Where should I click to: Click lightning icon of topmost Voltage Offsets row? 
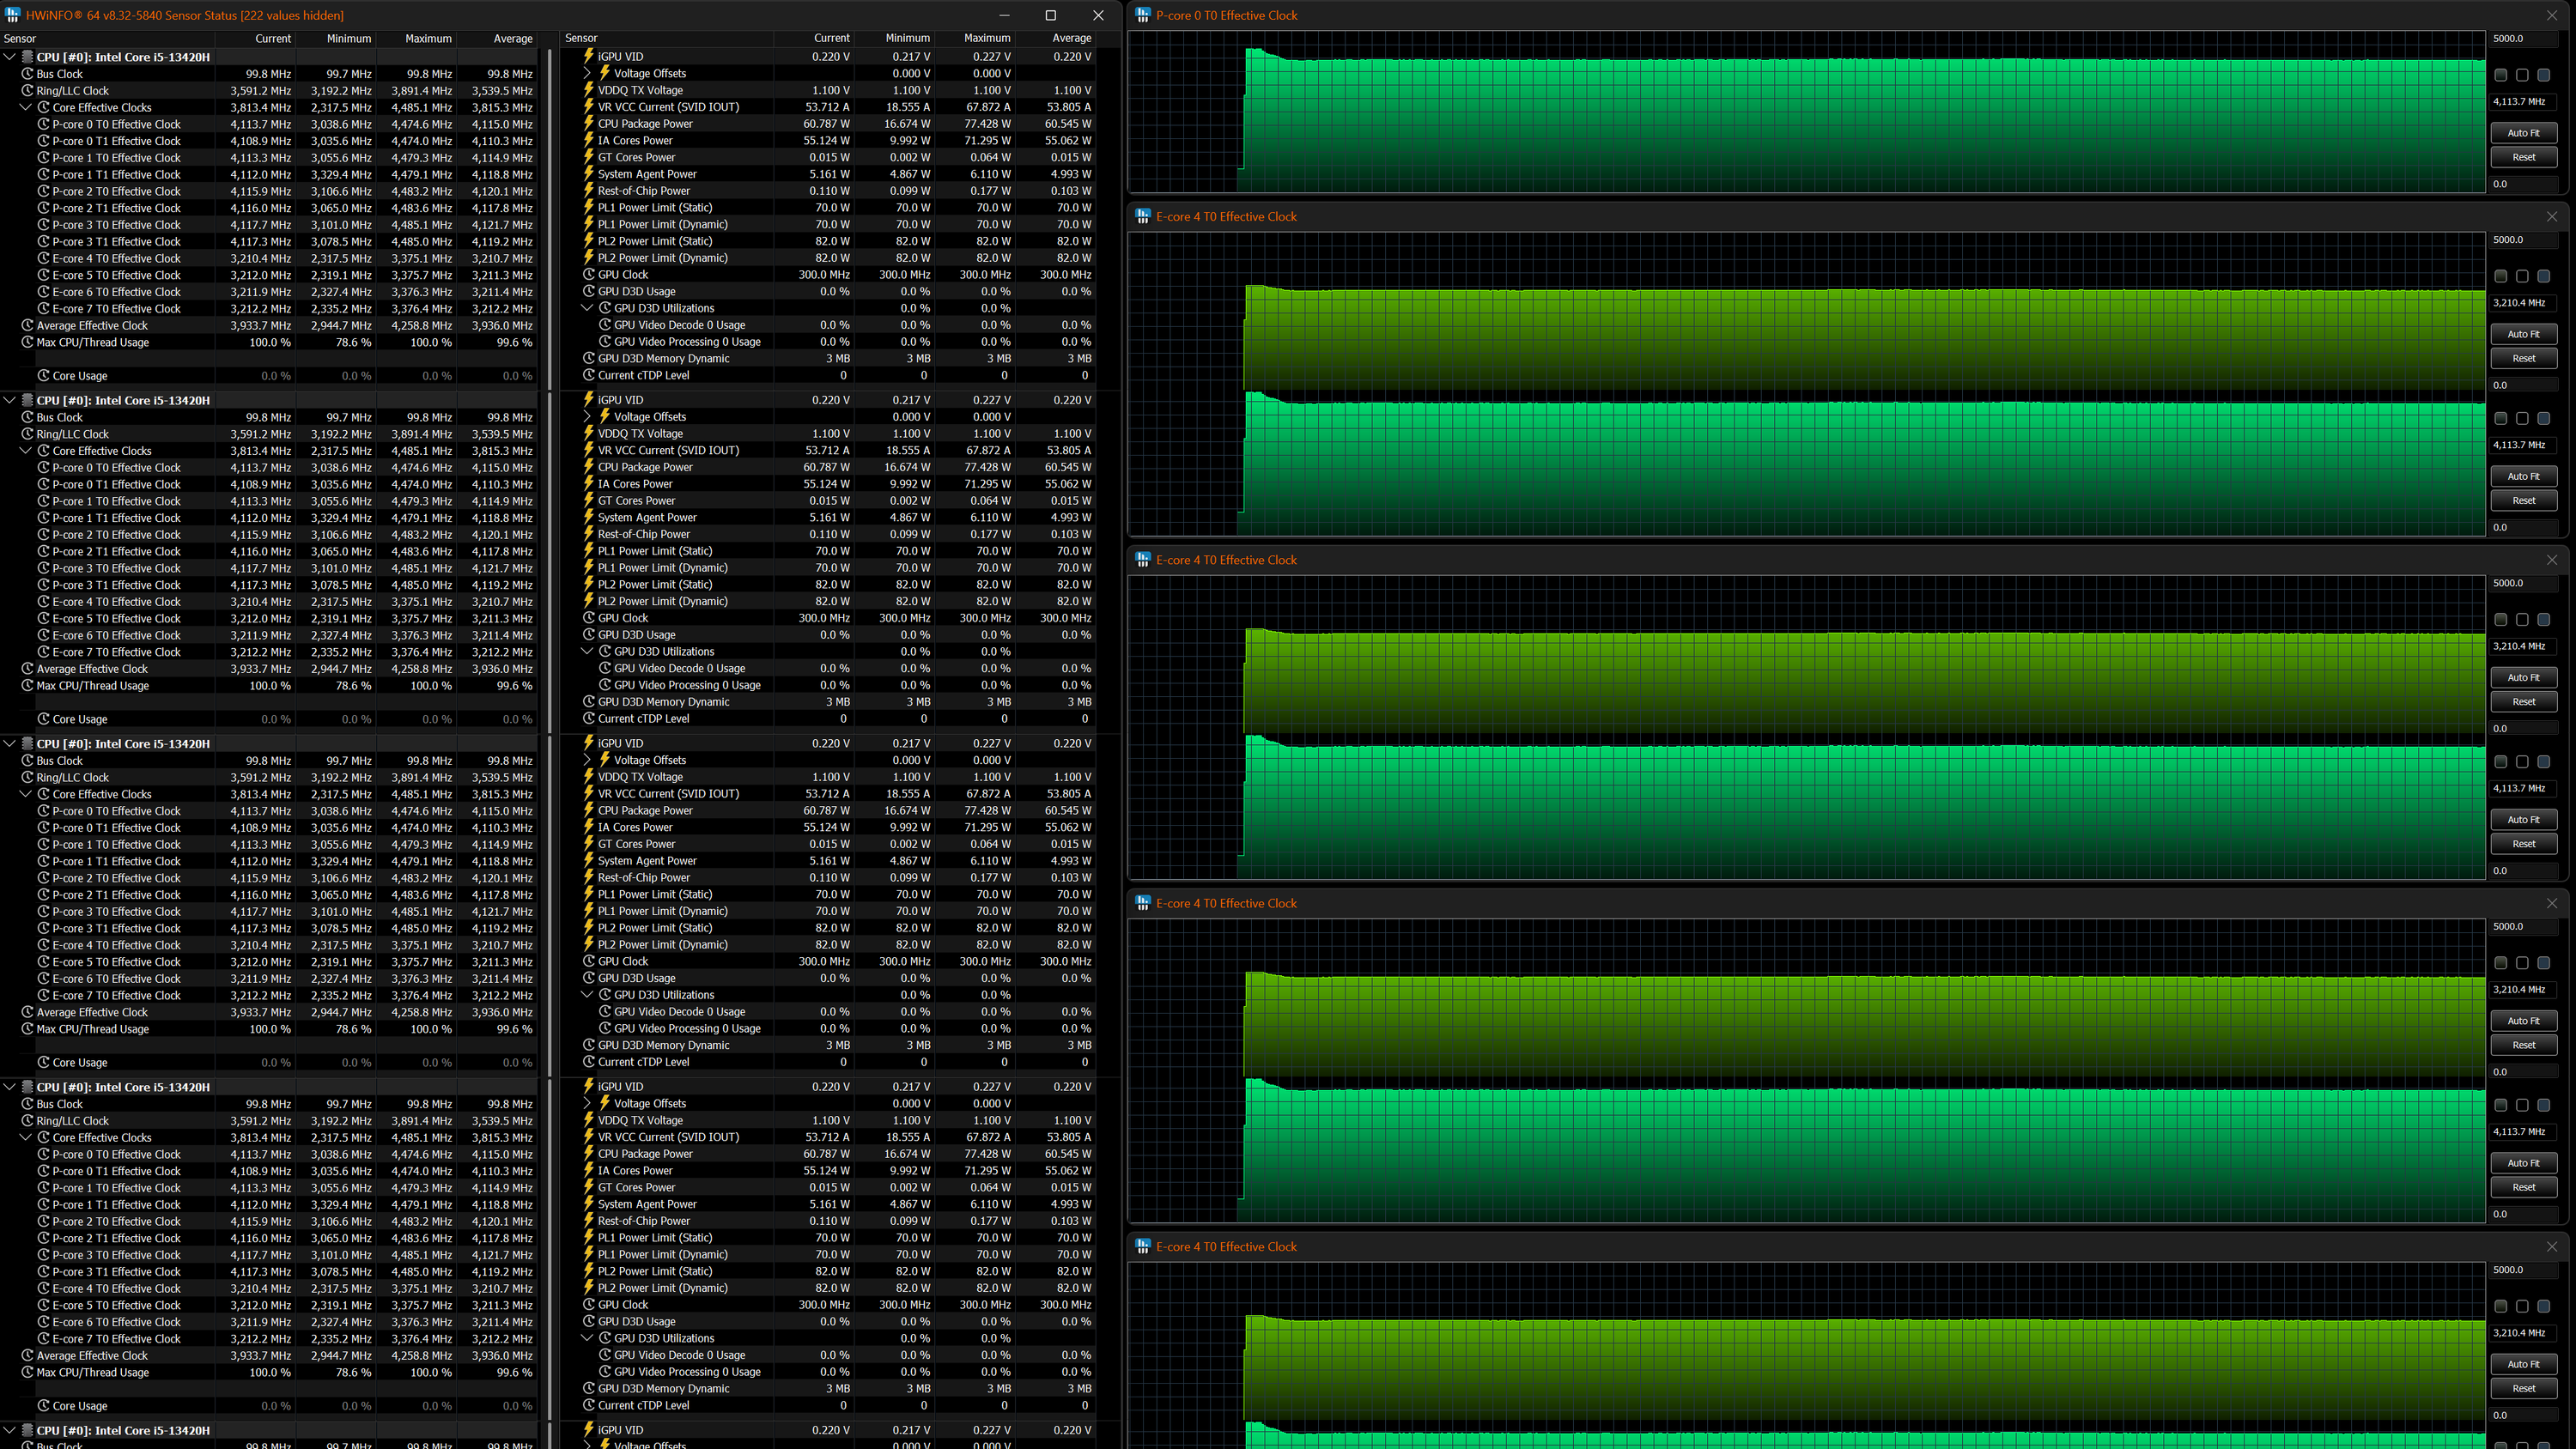605,73
